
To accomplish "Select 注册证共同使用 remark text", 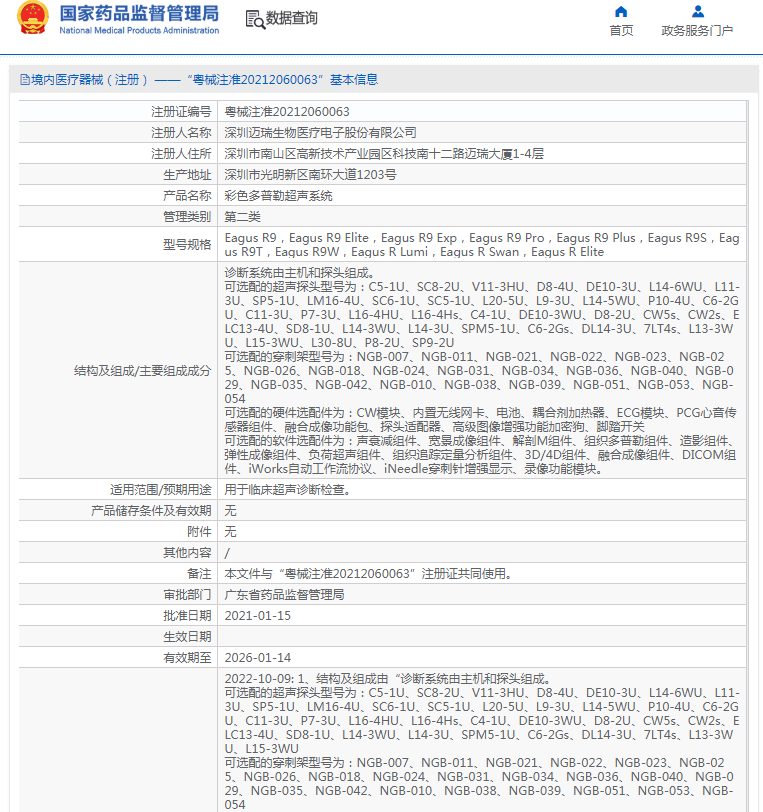I will 369,574.
